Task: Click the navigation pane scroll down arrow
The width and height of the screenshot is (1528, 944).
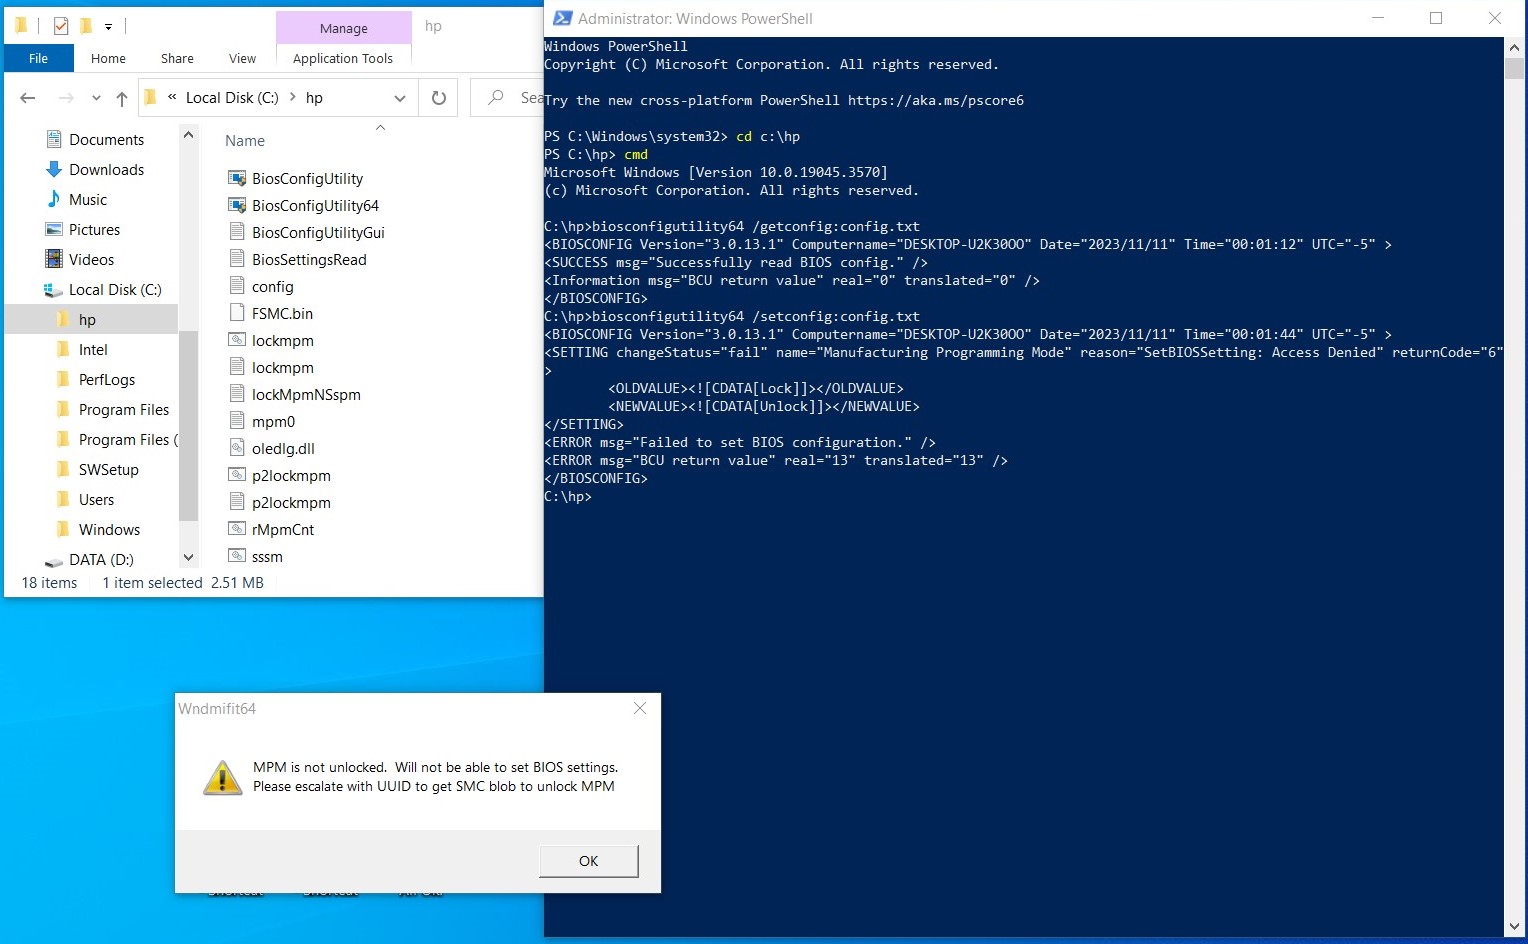Action: 188,557
